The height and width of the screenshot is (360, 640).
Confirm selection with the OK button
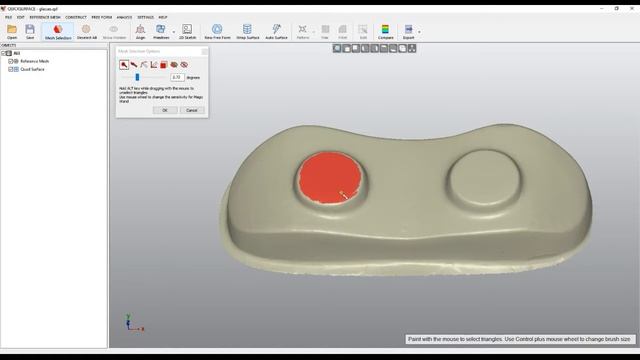coord(165,110)
